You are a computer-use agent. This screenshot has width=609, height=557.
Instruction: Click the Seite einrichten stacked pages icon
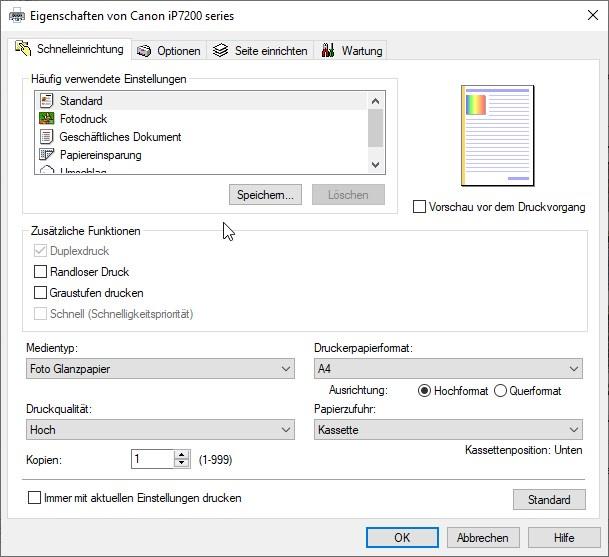click(x=220, y=50)
